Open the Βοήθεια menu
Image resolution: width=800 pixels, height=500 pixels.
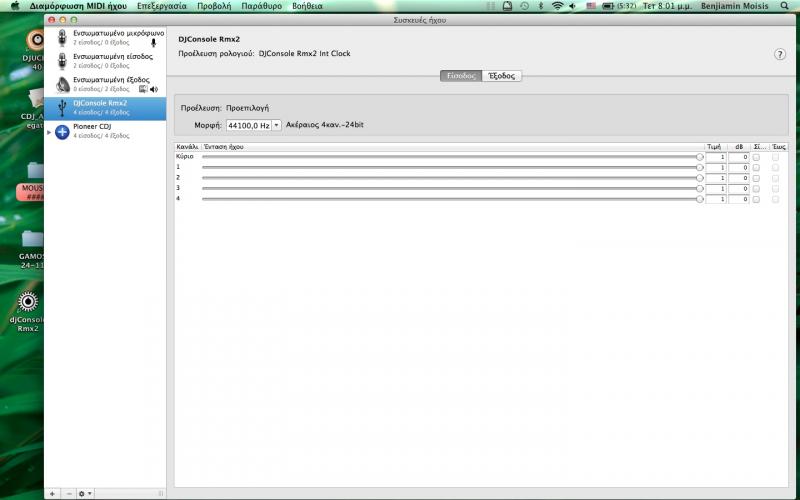coord(307,6)
